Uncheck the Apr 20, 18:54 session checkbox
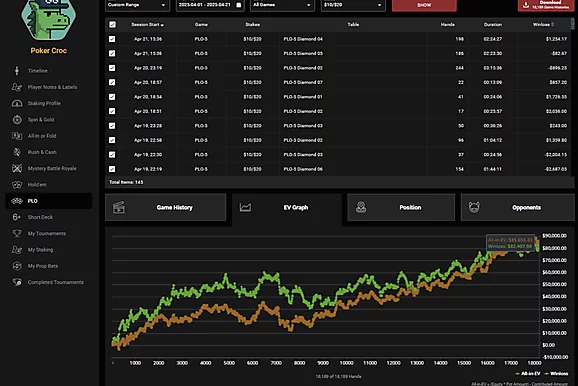Screen dimensions: 578x386 (112, 97)
